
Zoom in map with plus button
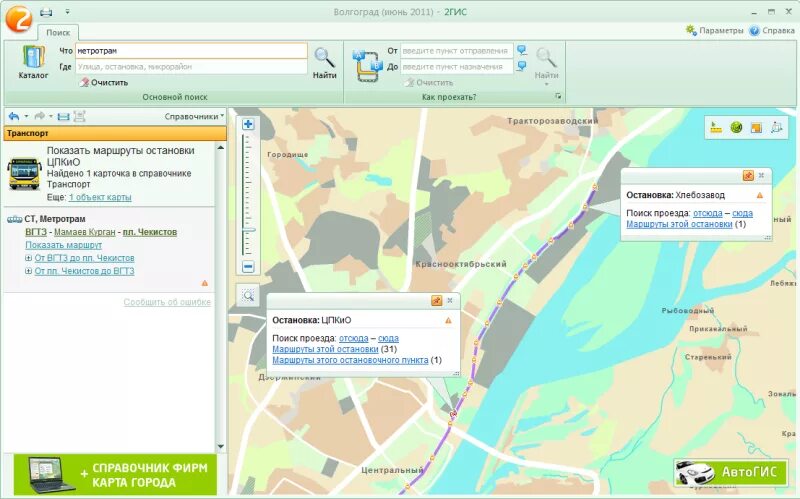248,124
